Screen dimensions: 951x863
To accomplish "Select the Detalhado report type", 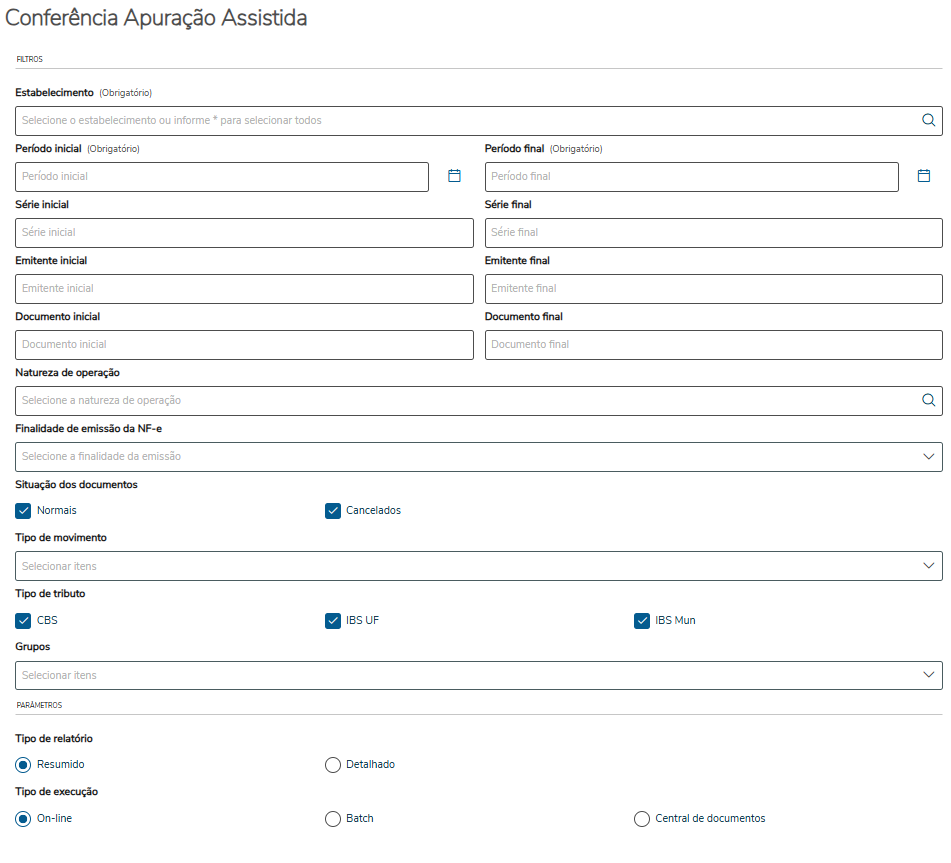I will pos(333,764).
